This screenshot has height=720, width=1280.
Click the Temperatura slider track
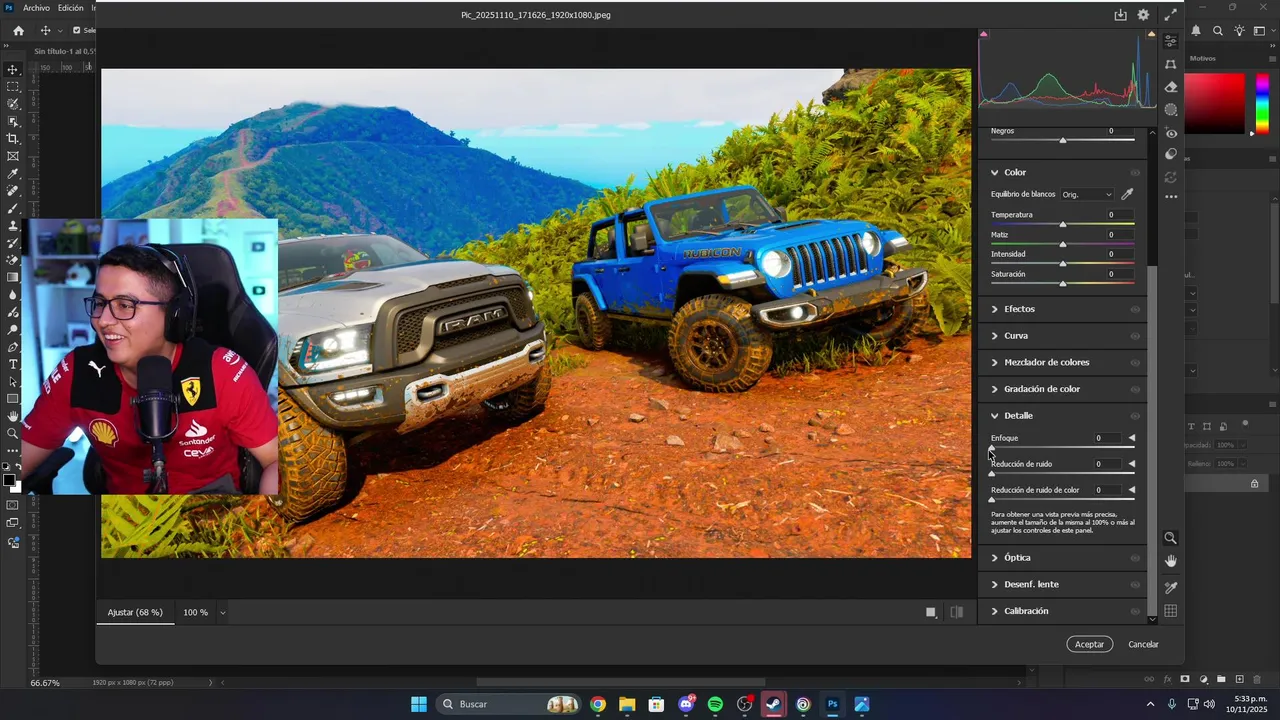[1062, 224]
